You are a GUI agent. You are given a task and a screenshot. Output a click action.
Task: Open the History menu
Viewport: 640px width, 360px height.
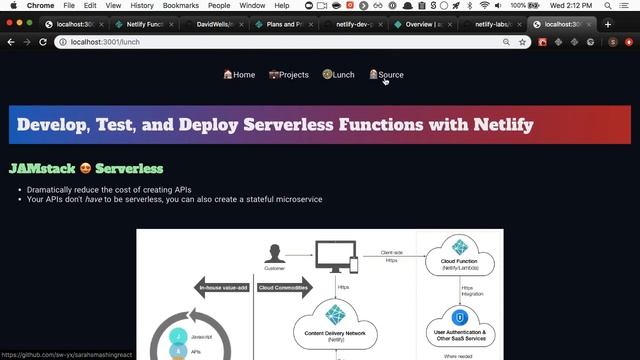(142, 6)
